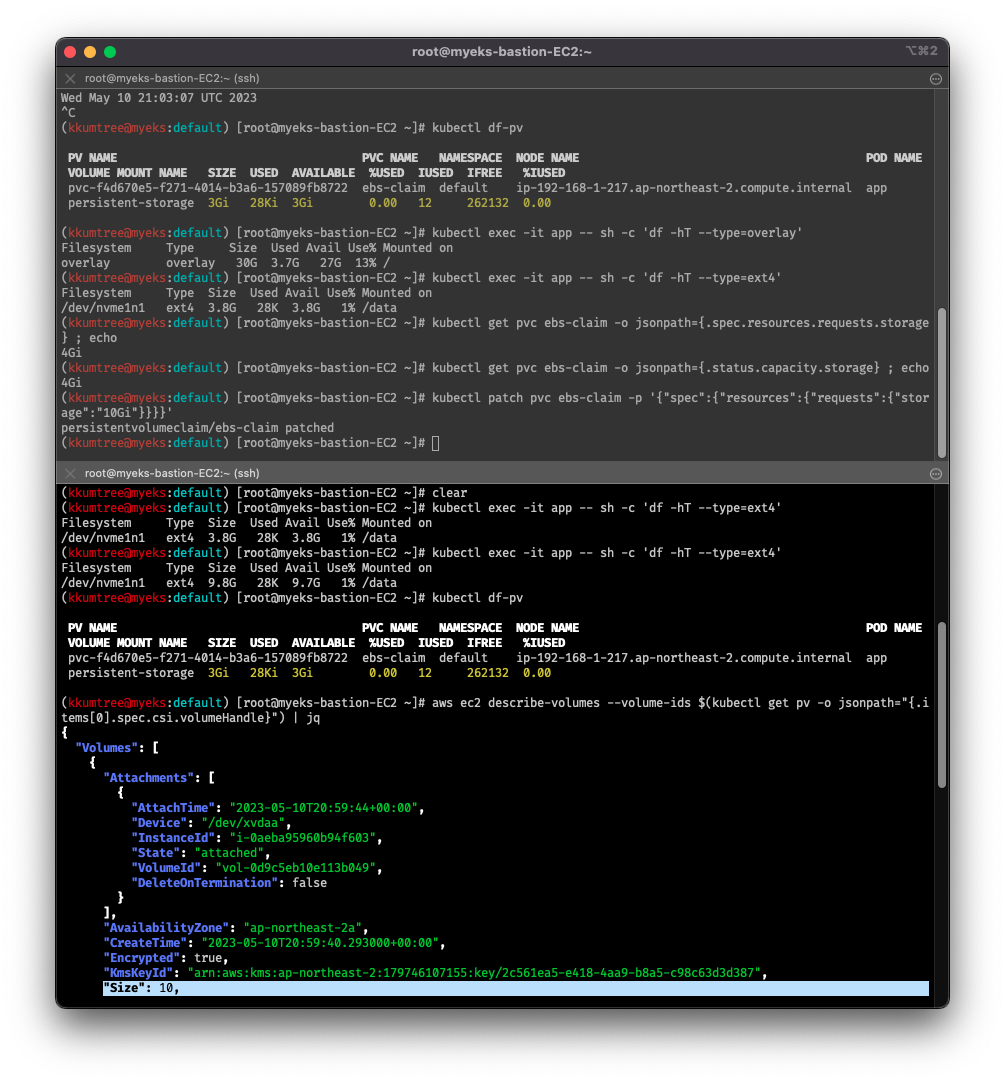
Task: Click the CreateTime value '2023-05-10T20:59:40.293000+00:00'
Action: point(320,943)
